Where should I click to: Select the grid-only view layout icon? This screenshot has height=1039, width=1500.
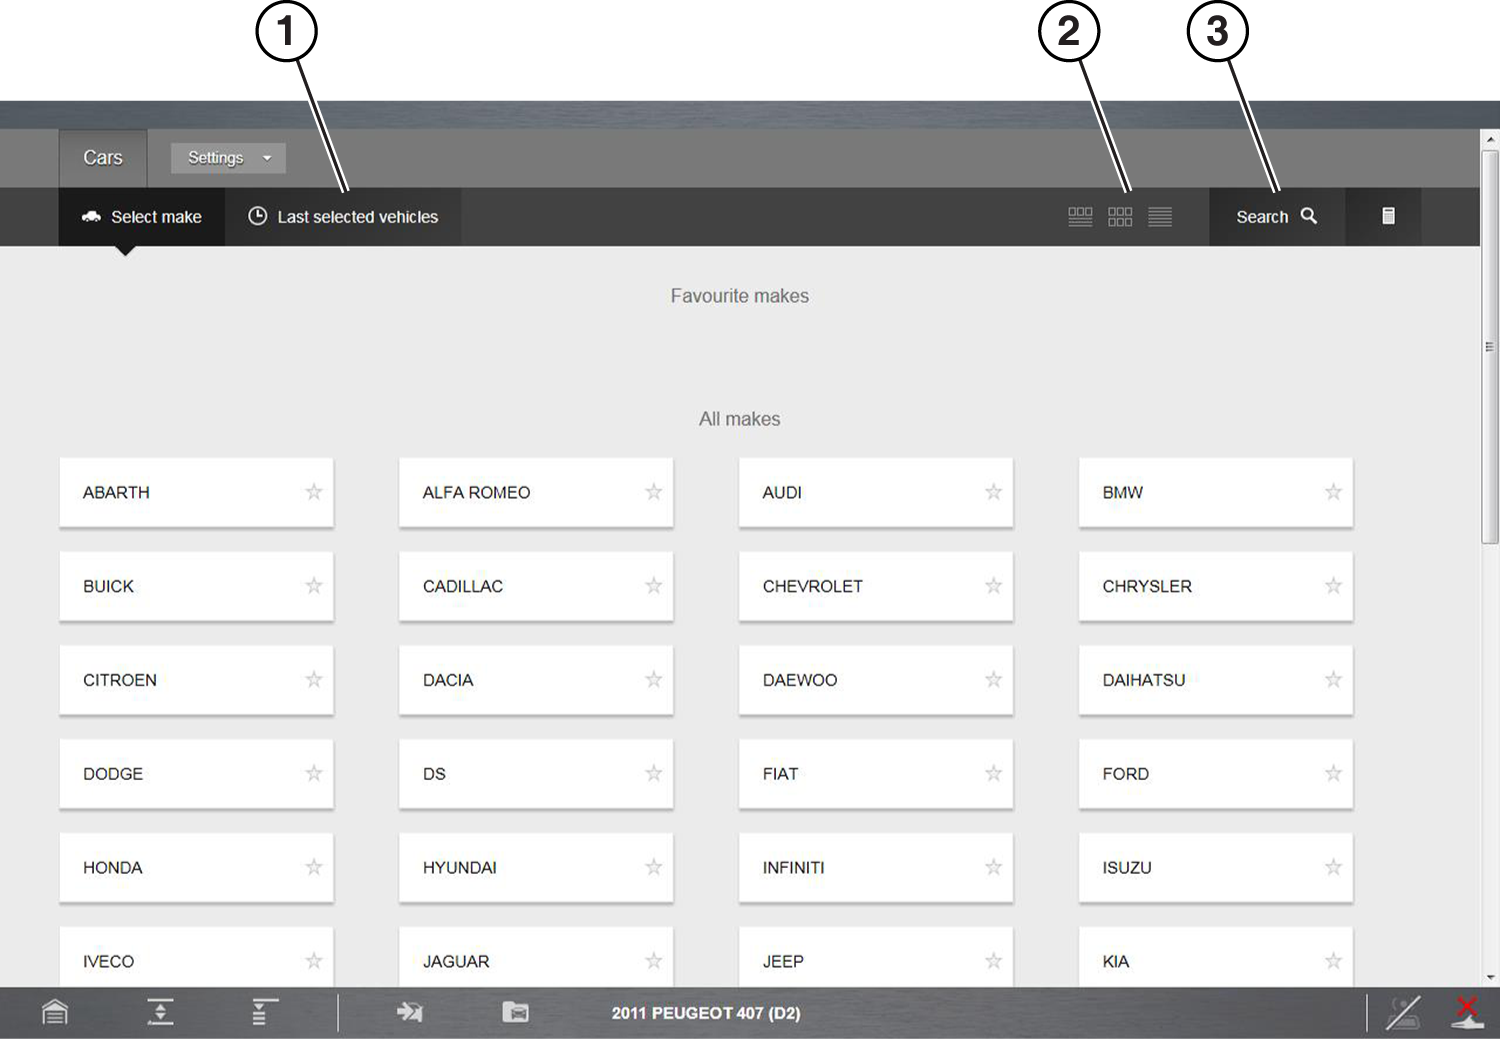pyautogui.click(x=1120, y=217)
